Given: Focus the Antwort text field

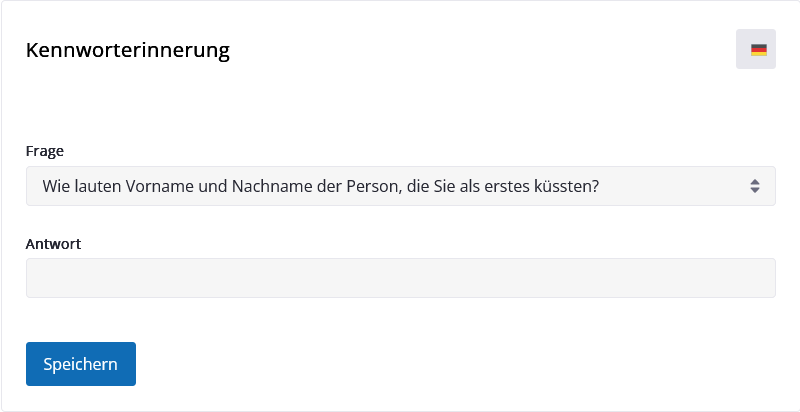Looking at the screenshot, I should click(x=401, y=278).
